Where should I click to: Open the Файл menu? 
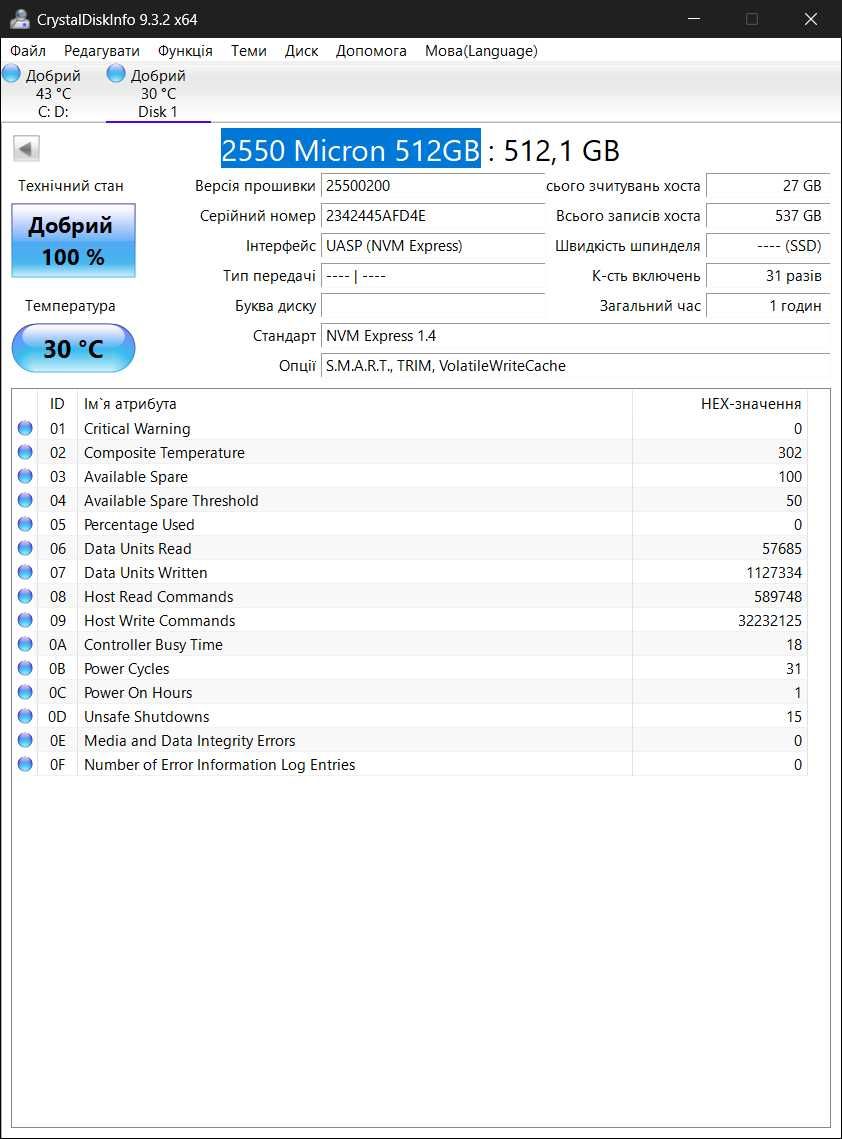click(28, 51)
